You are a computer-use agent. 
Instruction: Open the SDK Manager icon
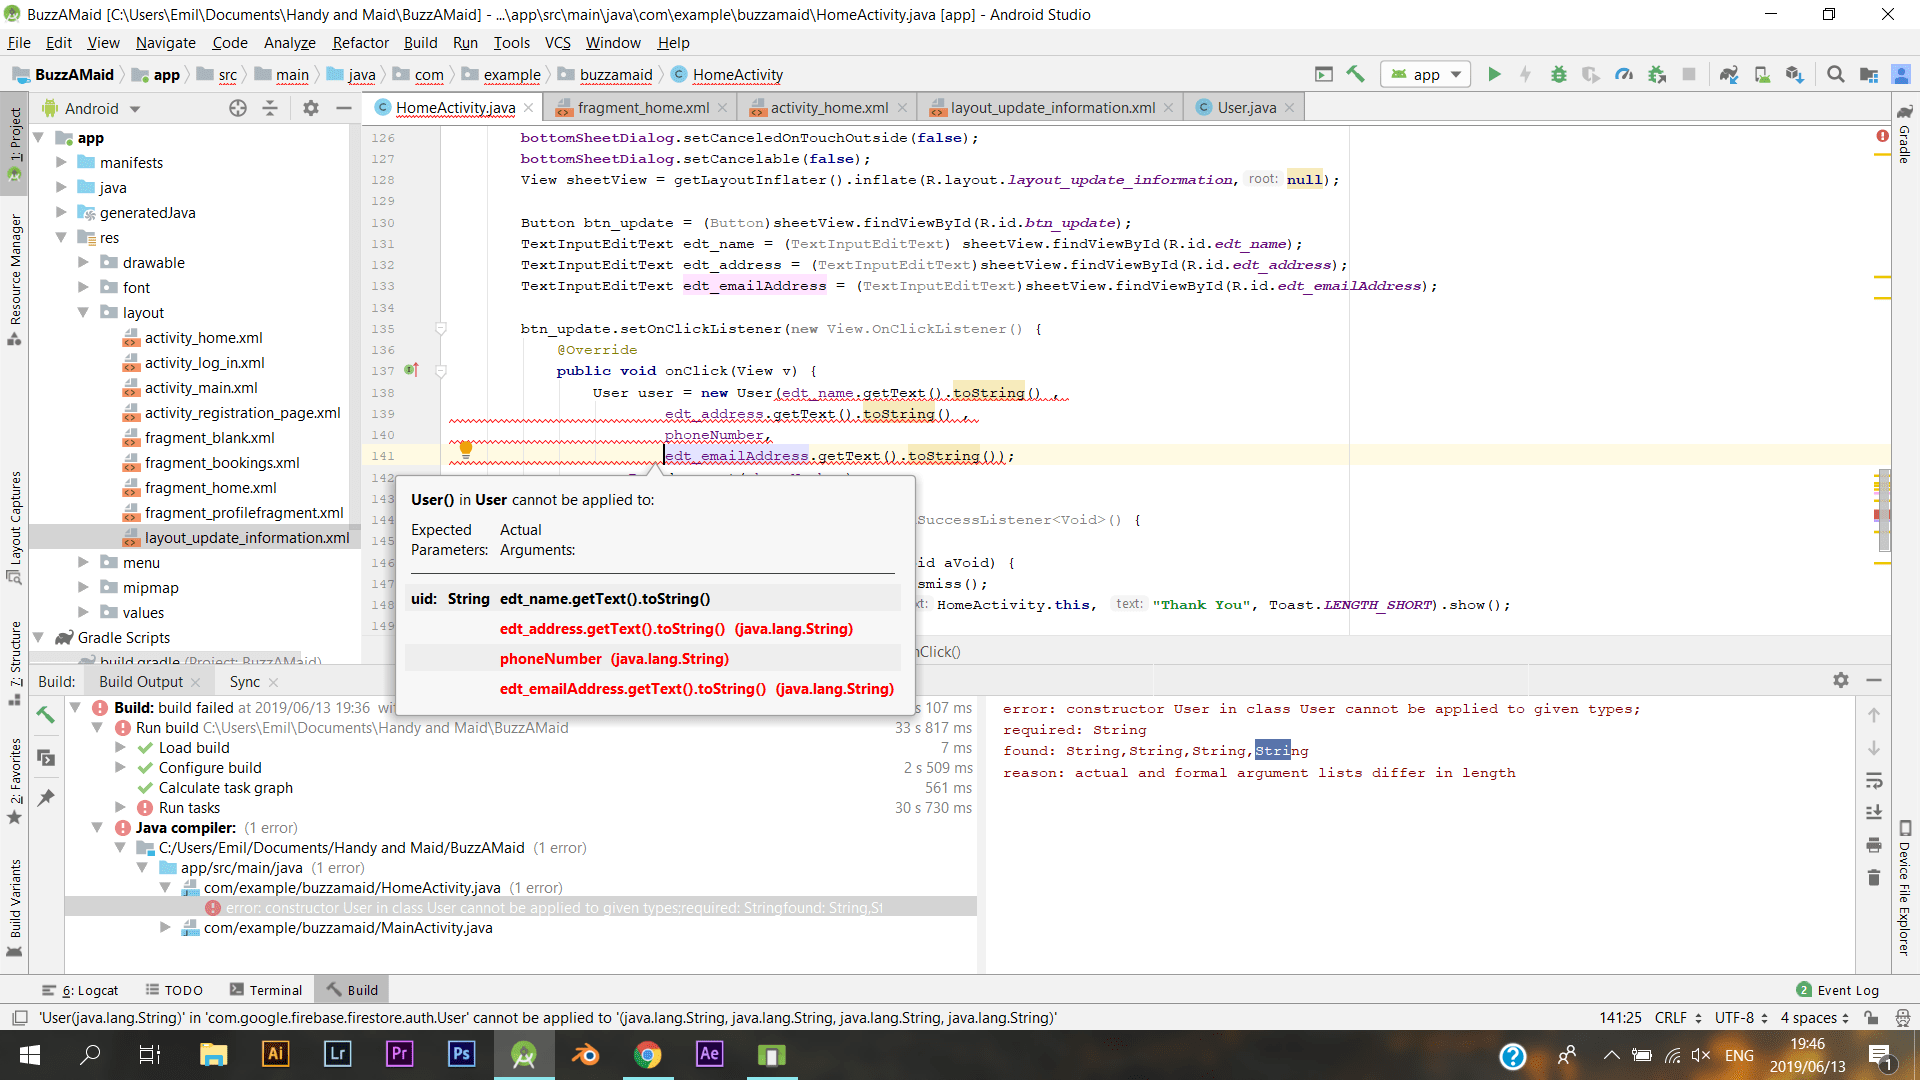[1795, 74]
